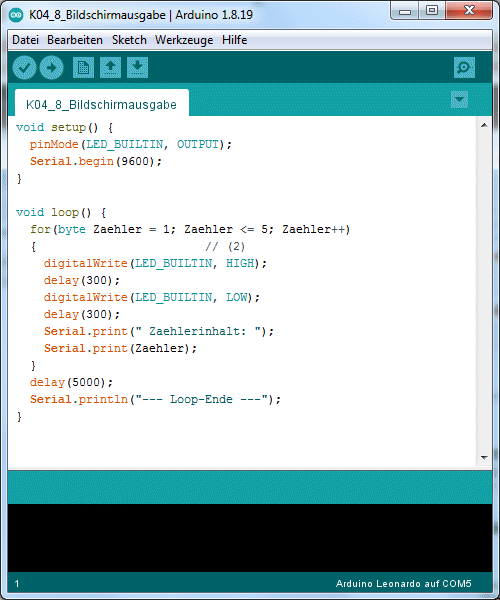Expand the tab options dropdown arrow
500x600 pixels.
(x=459, y=100)
